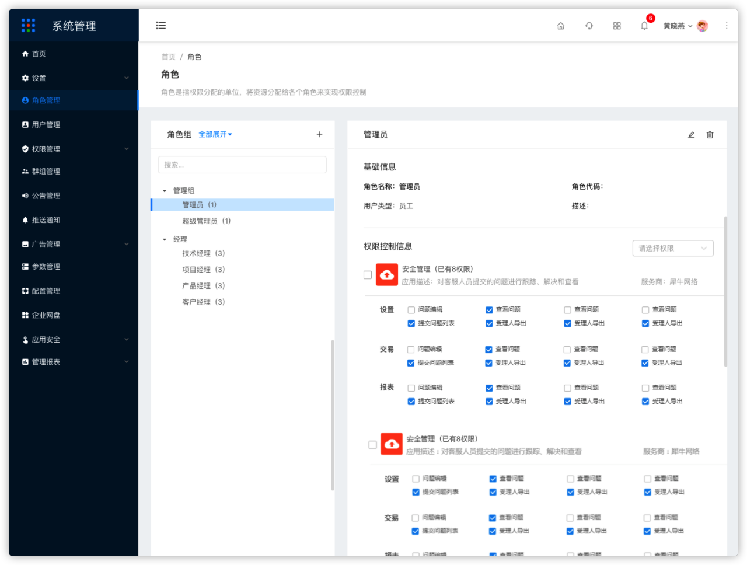Click the 广告管理 icon in sidebar
748x565 pixels.
[x=25, y=244]
